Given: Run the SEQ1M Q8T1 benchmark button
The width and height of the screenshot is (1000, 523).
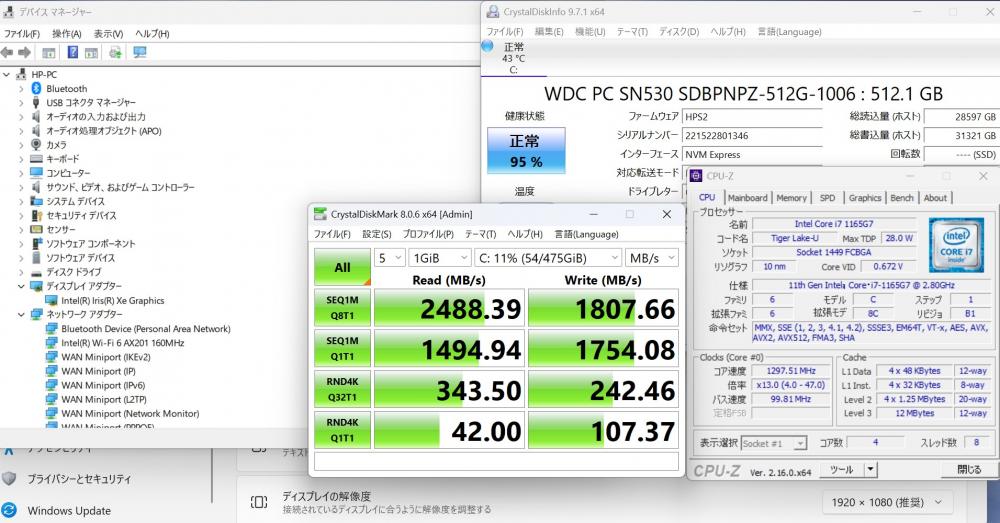Looking at the screenshot, I should [x=342, y=308].
